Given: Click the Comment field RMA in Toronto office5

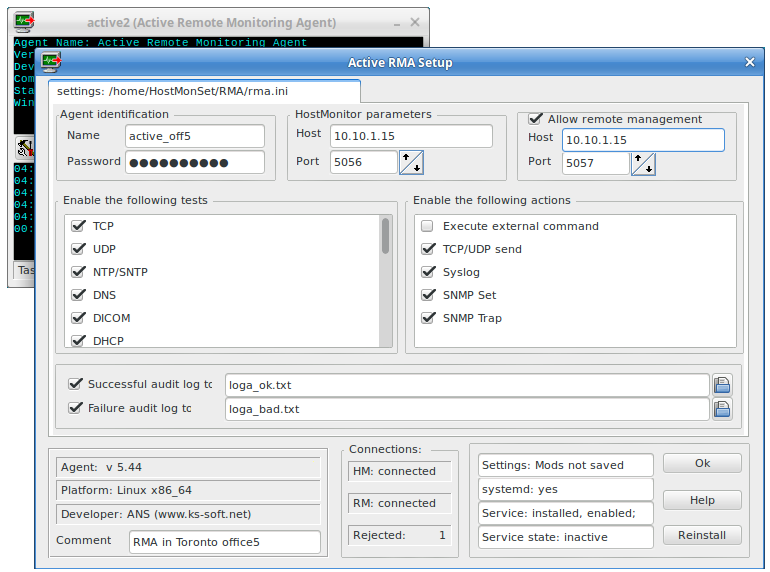Looking at the screenshot, I should point(225,542).
